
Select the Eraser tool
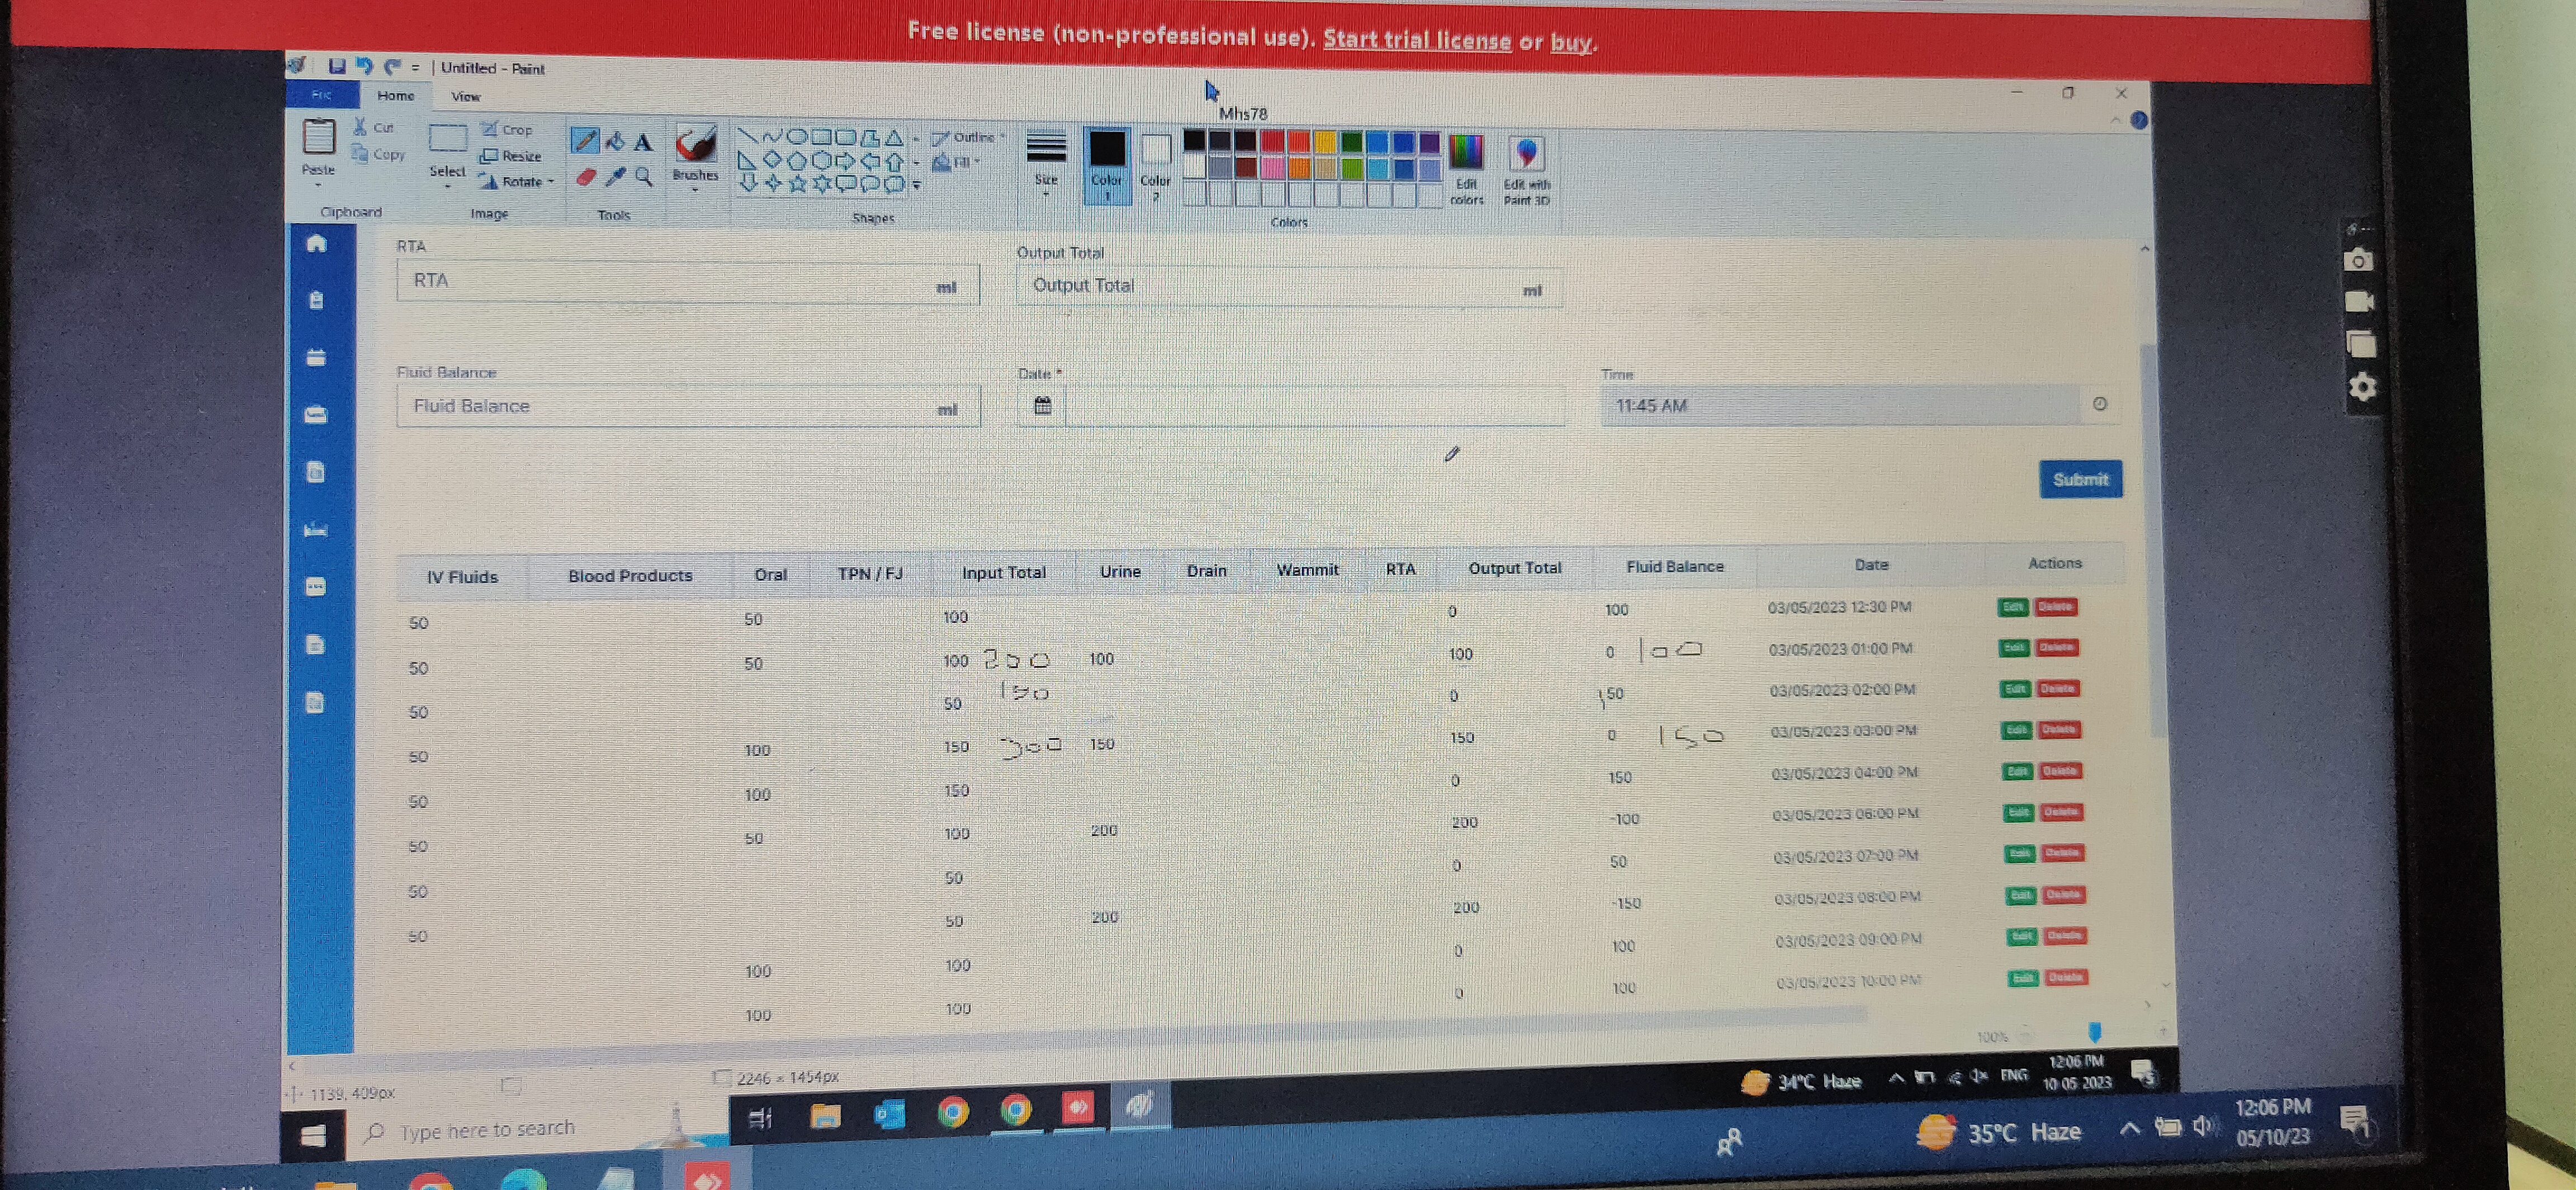(585, 178)
